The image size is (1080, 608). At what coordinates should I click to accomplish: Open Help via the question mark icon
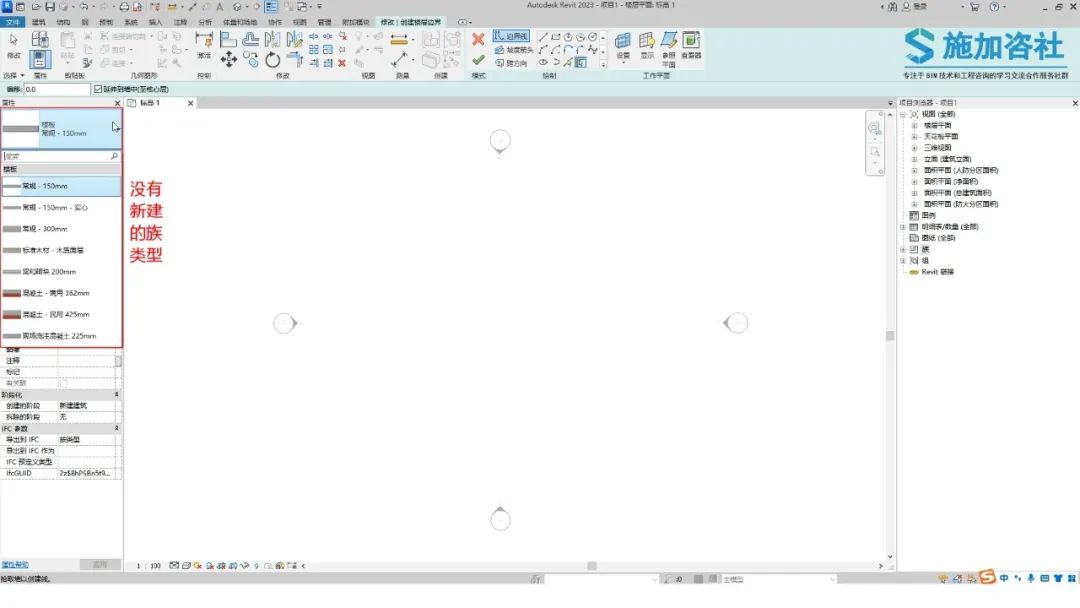(994, 7)
